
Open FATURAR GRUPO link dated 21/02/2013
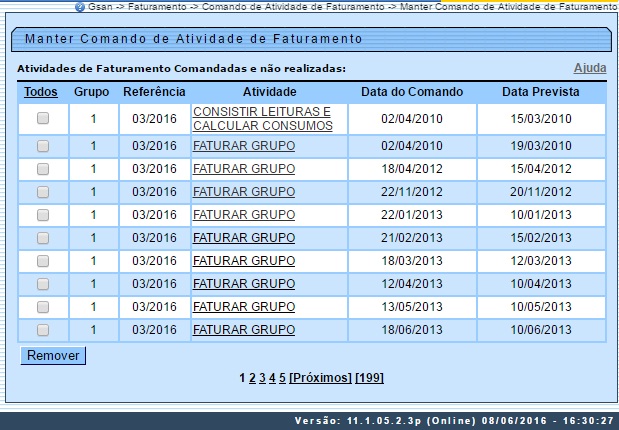(x=244, y=238)
